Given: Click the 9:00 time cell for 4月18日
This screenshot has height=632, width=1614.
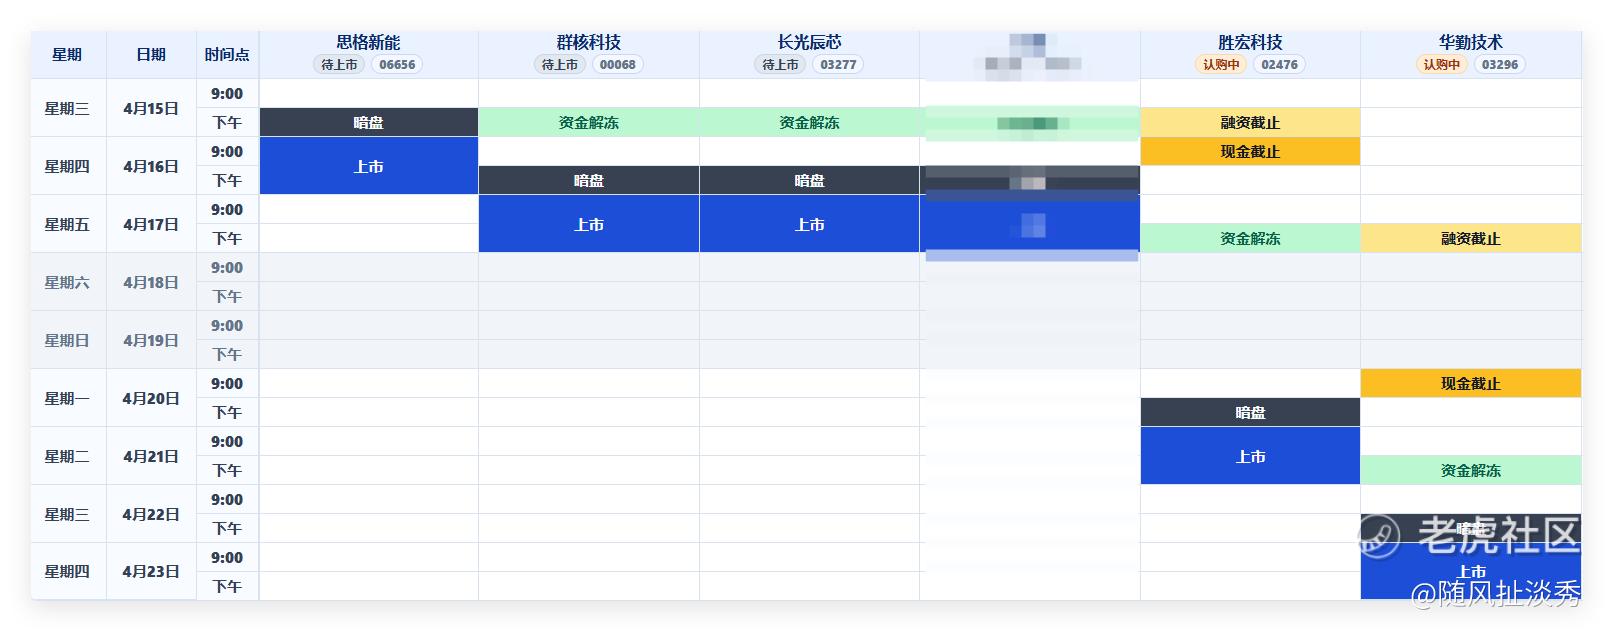Looking at the screenshot, I should pyautogui.click(x=227, y=267).
